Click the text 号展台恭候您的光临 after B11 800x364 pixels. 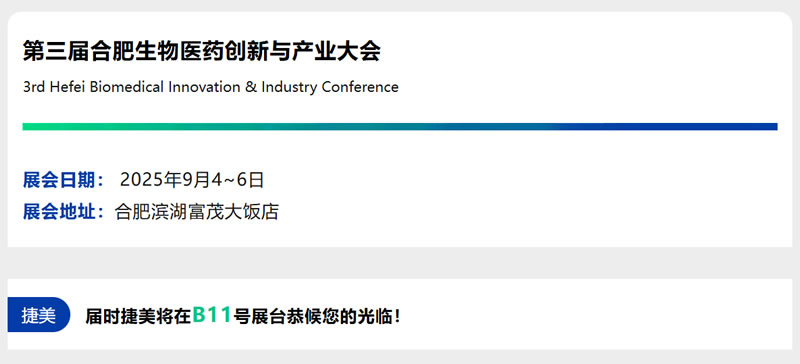click(x=313, y=317)
